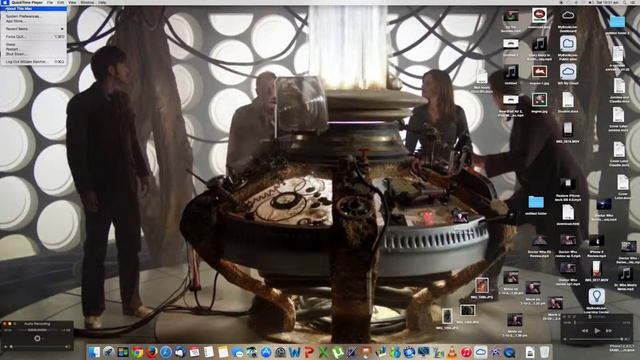Open the Help menu in menu bar
The image size is (640, 360).
click(102, 2)
